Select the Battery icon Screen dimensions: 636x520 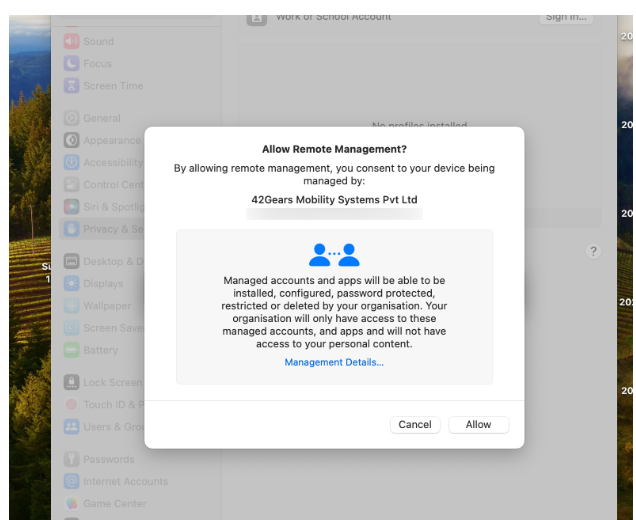point(71,350)
